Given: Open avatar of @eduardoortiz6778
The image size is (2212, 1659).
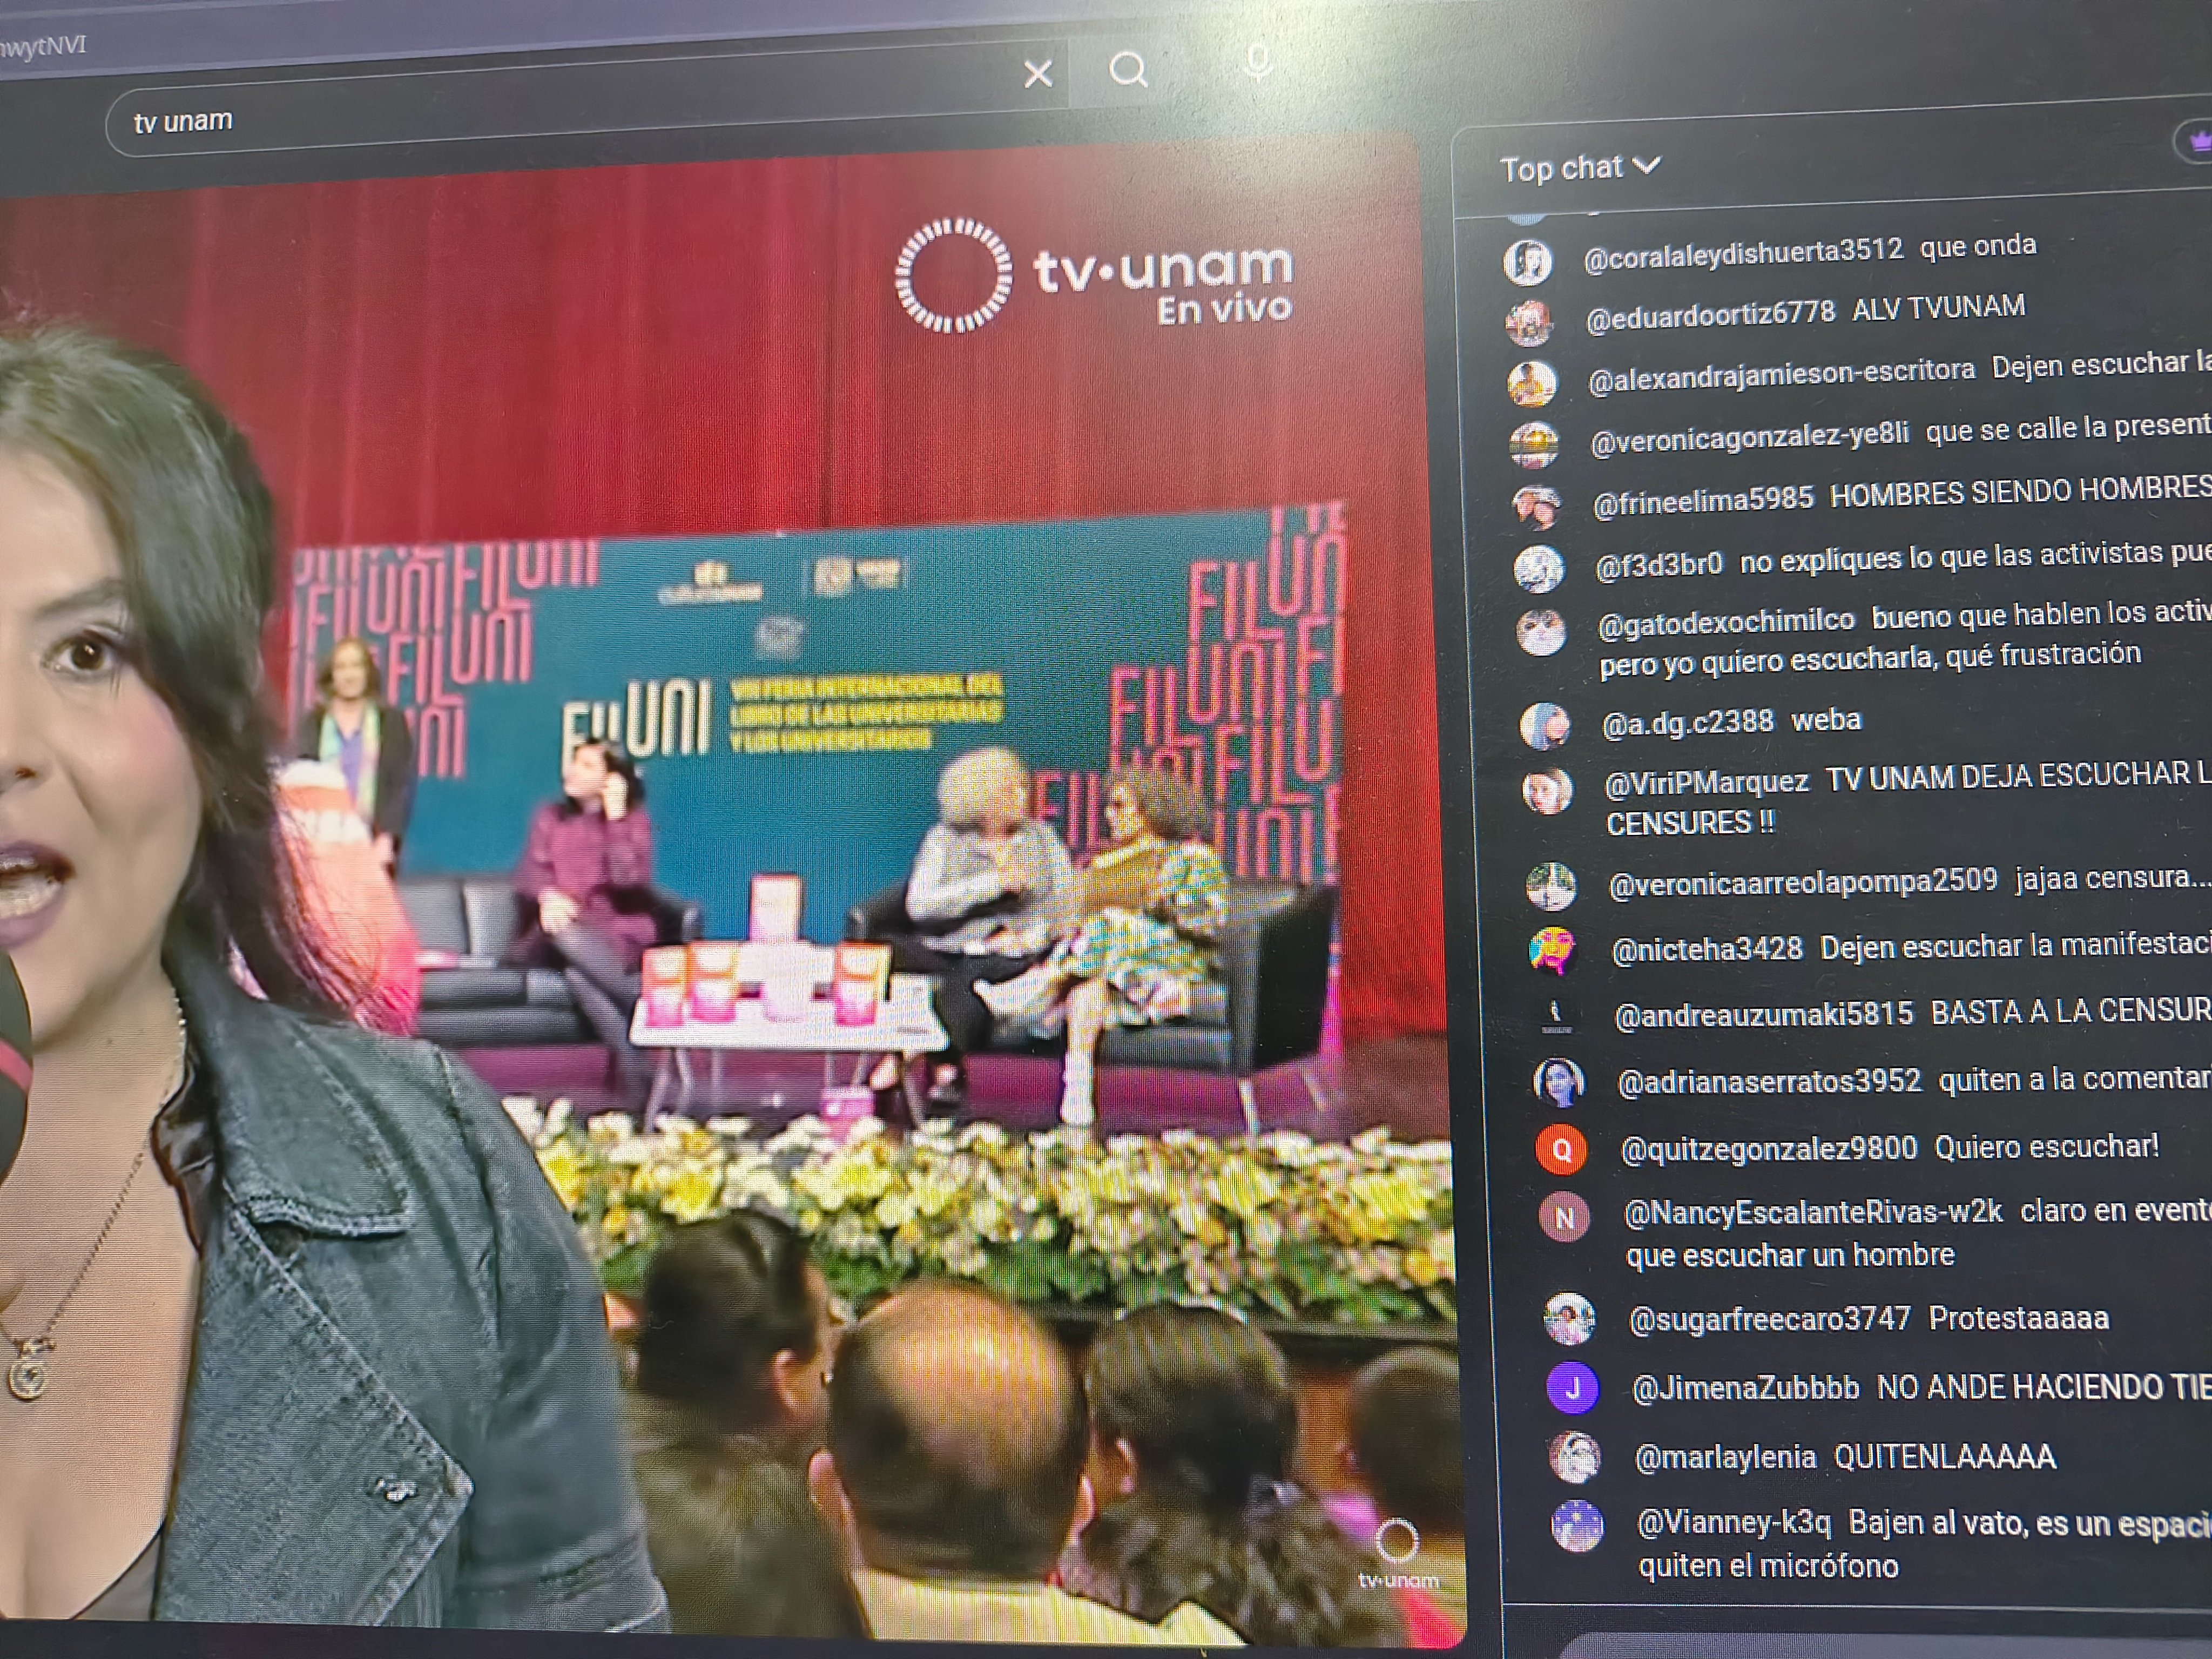Looking at the screenshot, I should click(x=1529, y=322).
